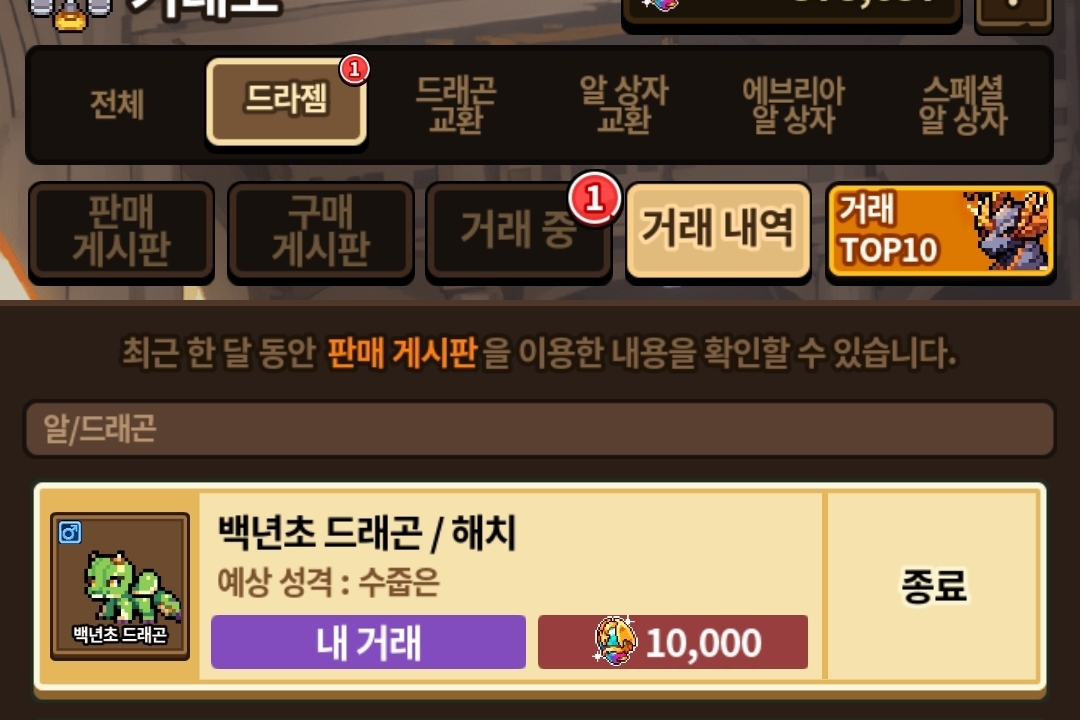Show the 거래 중 list
The image size is (1080, 720).
[x=519, y=230]
